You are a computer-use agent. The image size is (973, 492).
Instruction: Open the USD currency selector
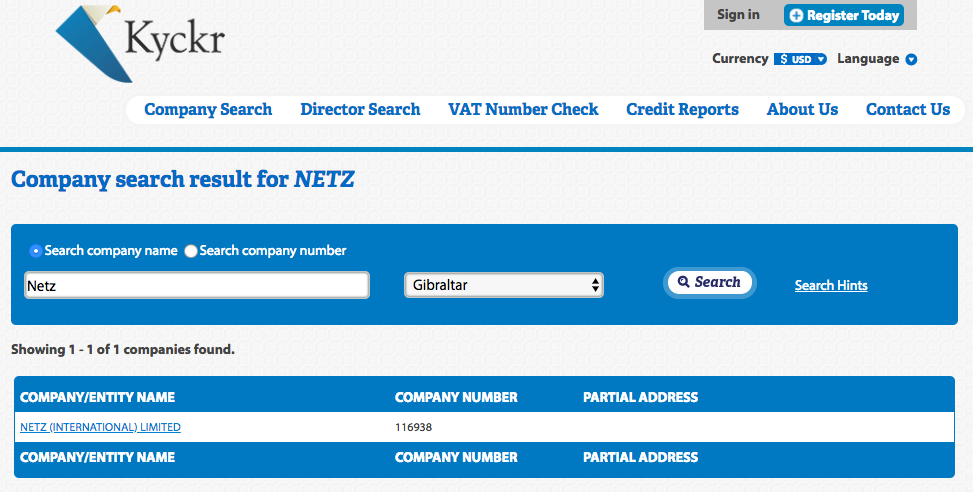(x=800, y=59)
